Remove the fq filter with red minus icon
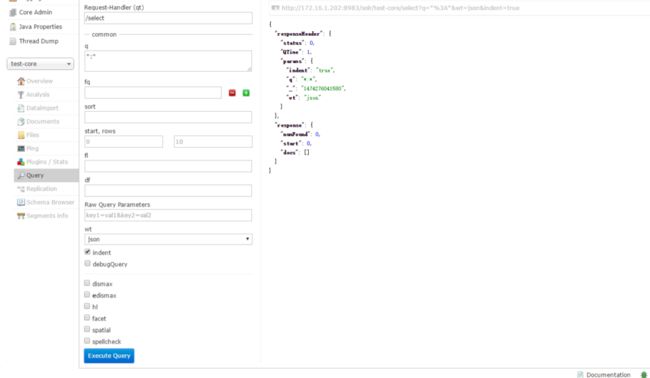Image resolution: width=650 pixels, height=378 pixels. click(232, 93)
